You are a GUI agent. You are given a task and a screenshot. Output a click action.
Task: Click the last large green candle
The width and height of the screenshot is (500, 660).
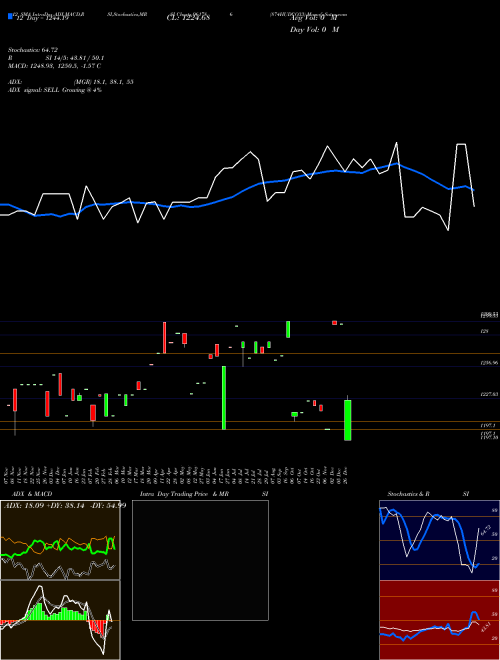pyautogui.click(x=348, y=420)
